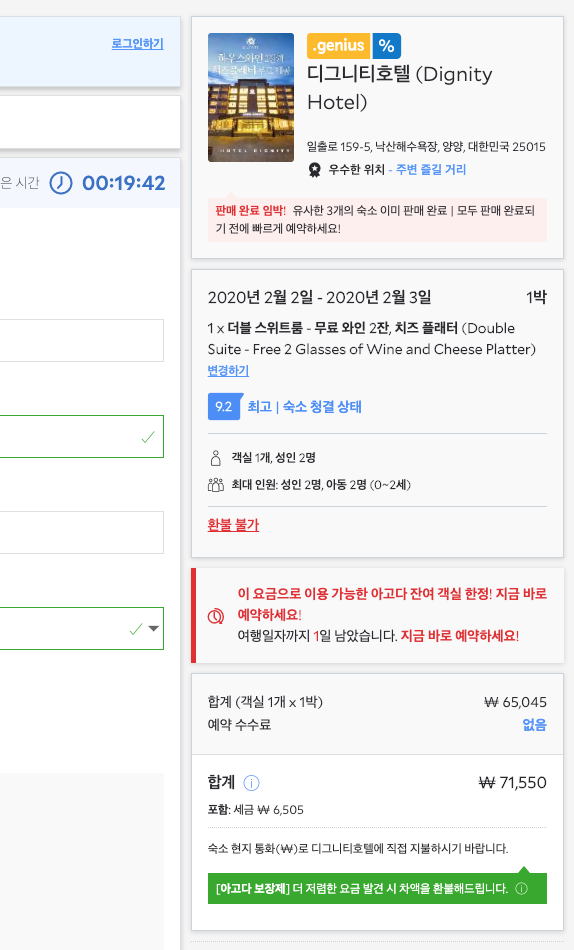Viewport: 574px width, 950px height.
Task: Open the Dignity Hotel thumbnail photo
Action: [x=251, y=98]
